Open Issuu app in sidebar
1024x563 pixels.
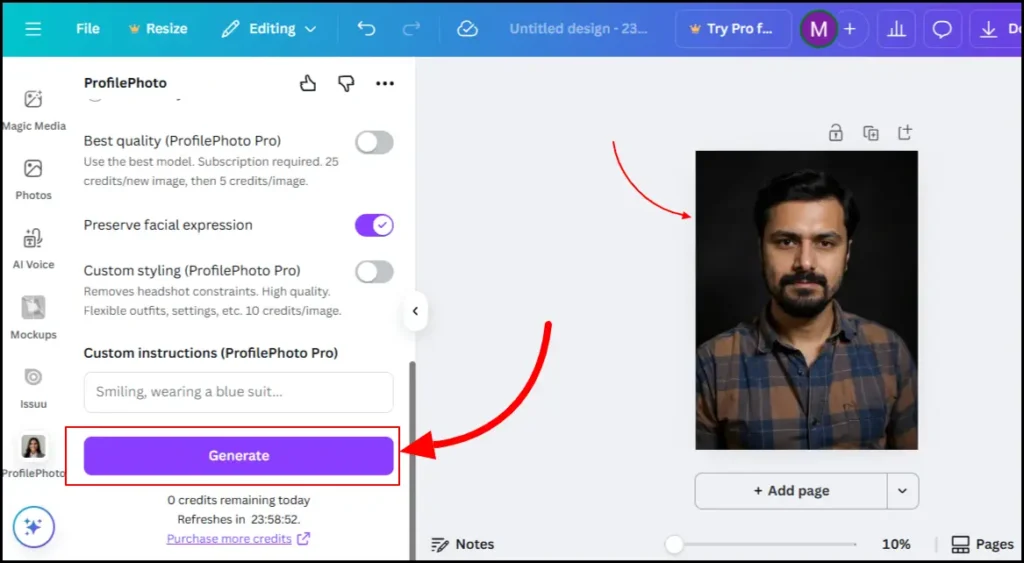pos(33,388)
